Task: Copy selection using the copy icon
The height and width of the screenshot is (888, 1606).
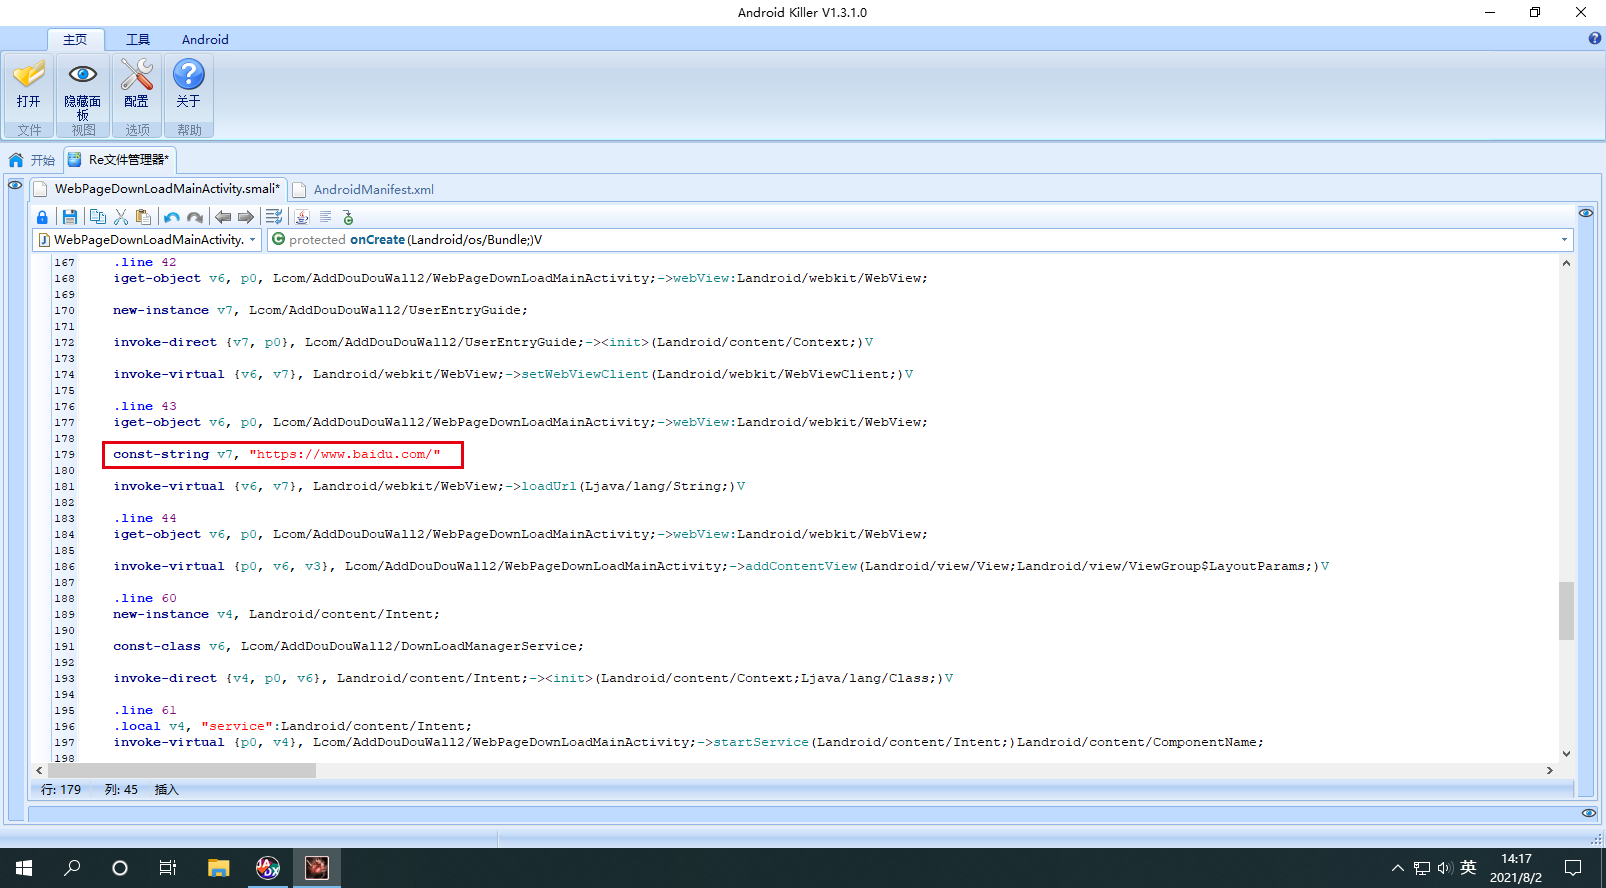Action: (x=97, y=217)
